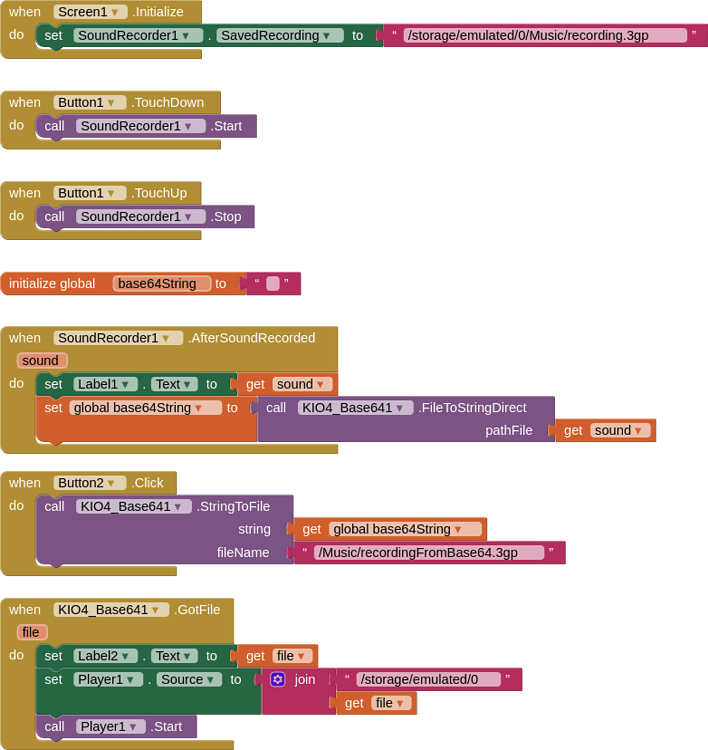Select the '.Start' label of Player1 call
This screenshot has height=750, width=708.
click(x=166, y=727)
